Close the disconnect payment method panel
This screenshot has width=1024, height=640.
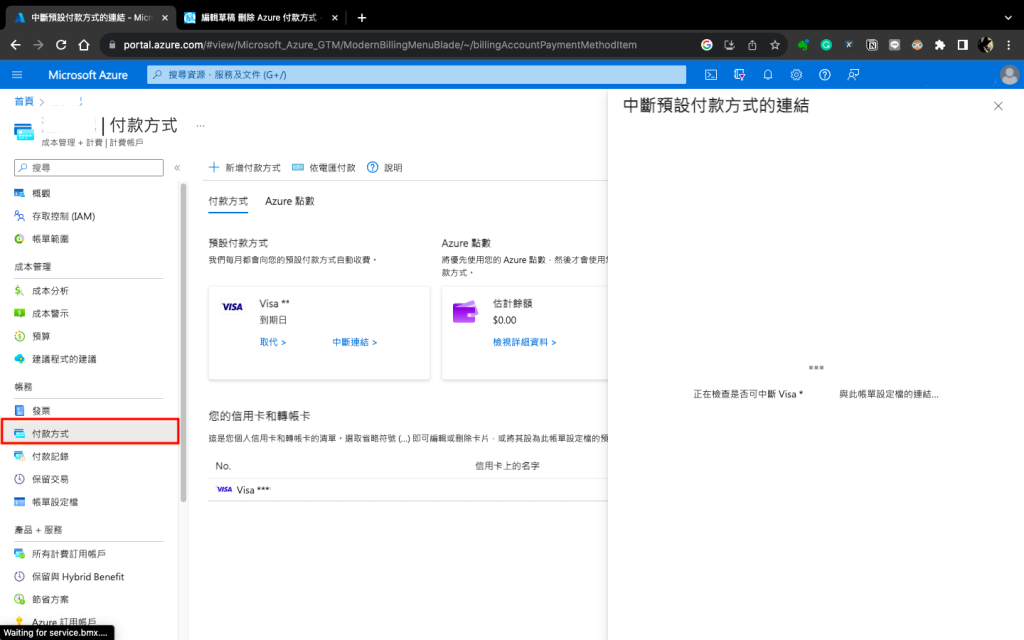point(998,106)
